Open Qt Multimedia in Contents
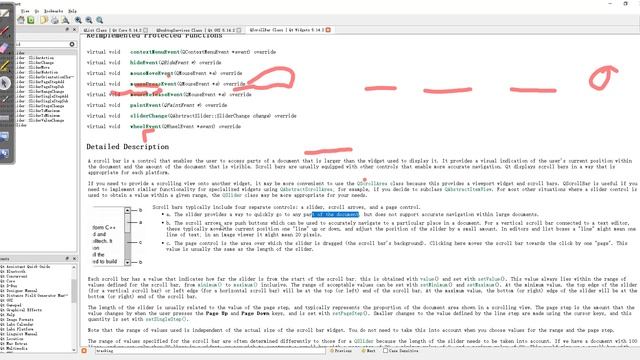The height and width of the screenshot is (360, 640). tap(14, 349)
